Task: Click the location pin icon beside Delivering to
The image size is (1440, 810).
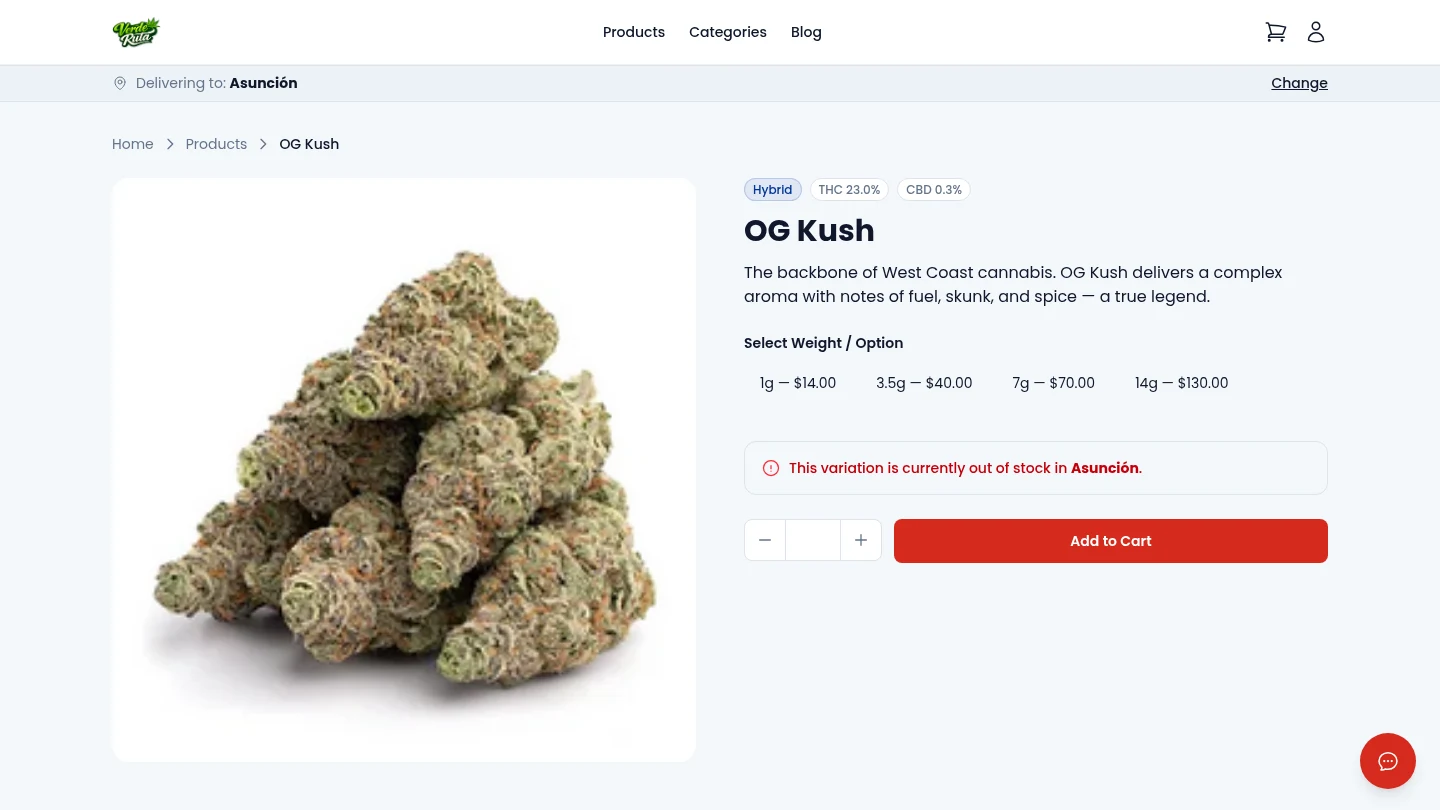Action: [120, 83]
